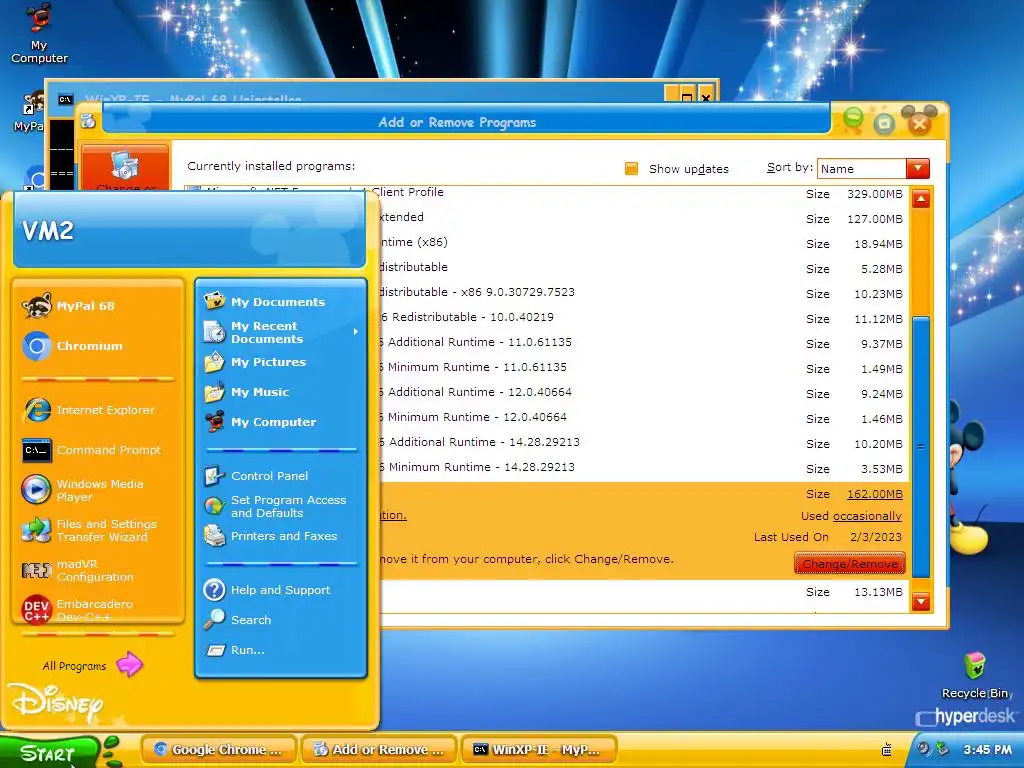Image resolution: width=1024 pixels, height=768 pixels.
Task: Select x86 9.0.30729.7523 redistributable row
Action: tap(644, 293)
